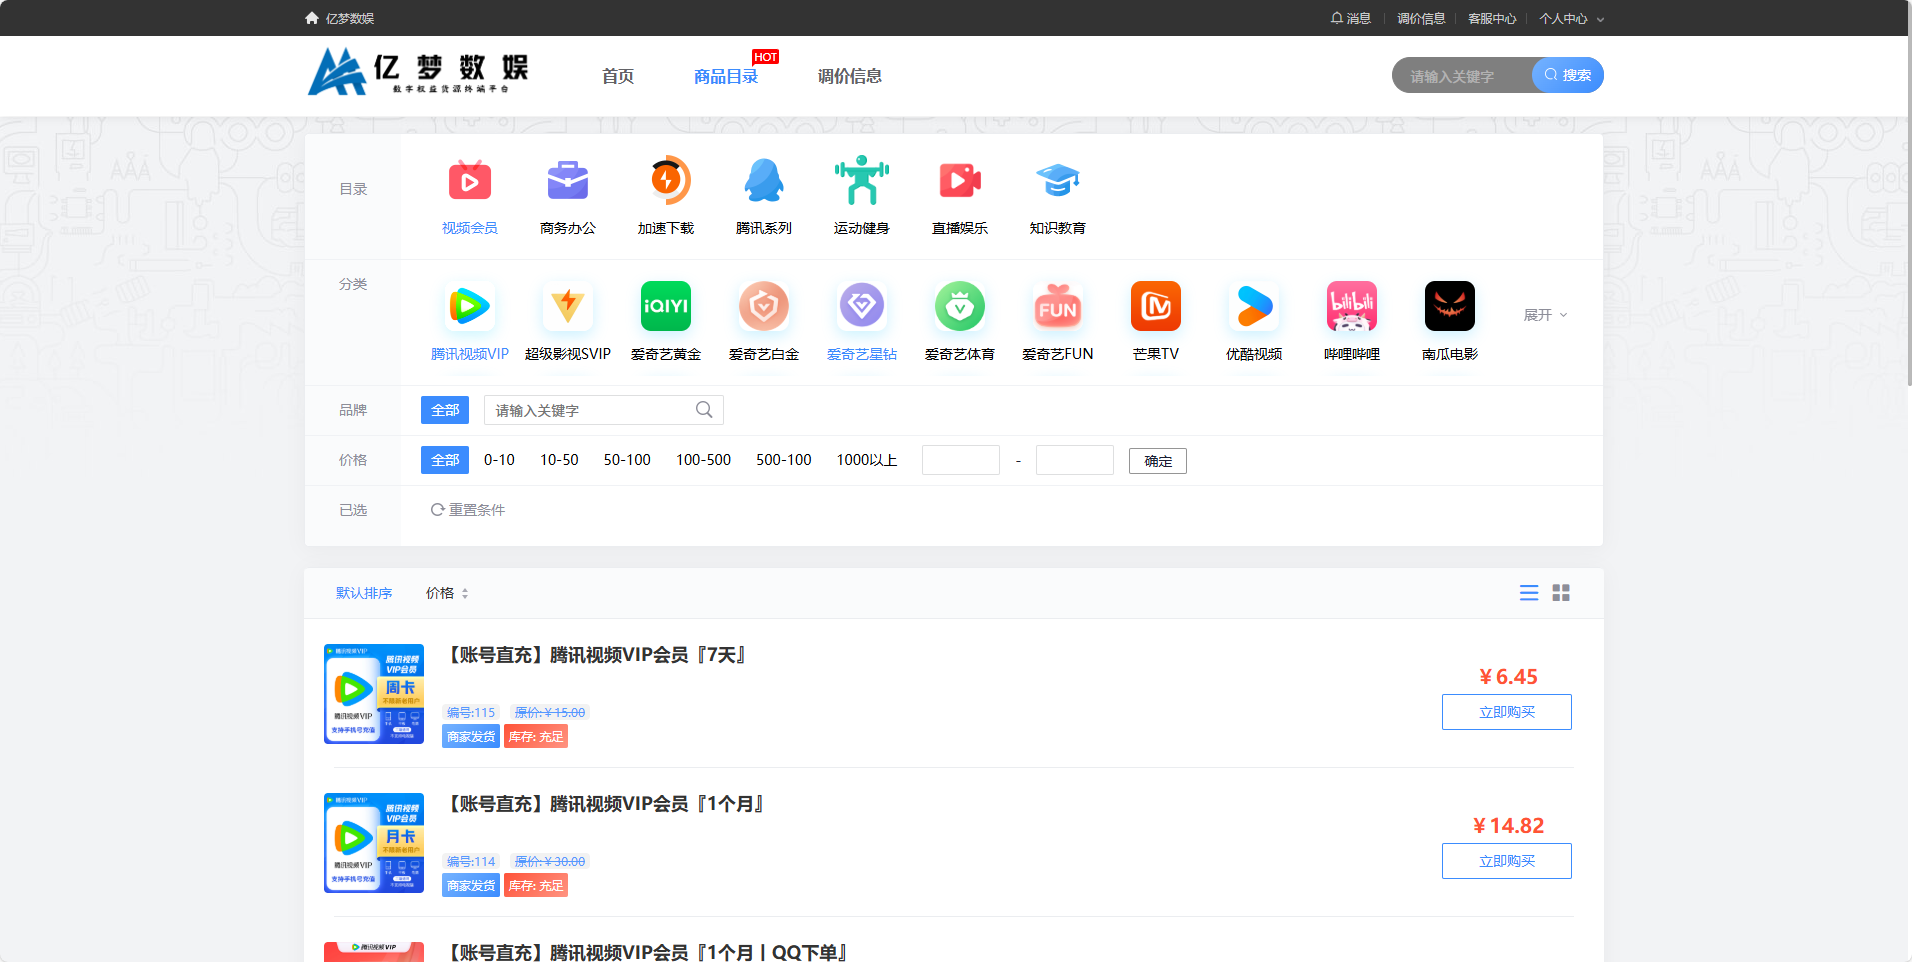Toggle 价格 sort order
The width and height of the screenshot is (1912, 962).
447,593
